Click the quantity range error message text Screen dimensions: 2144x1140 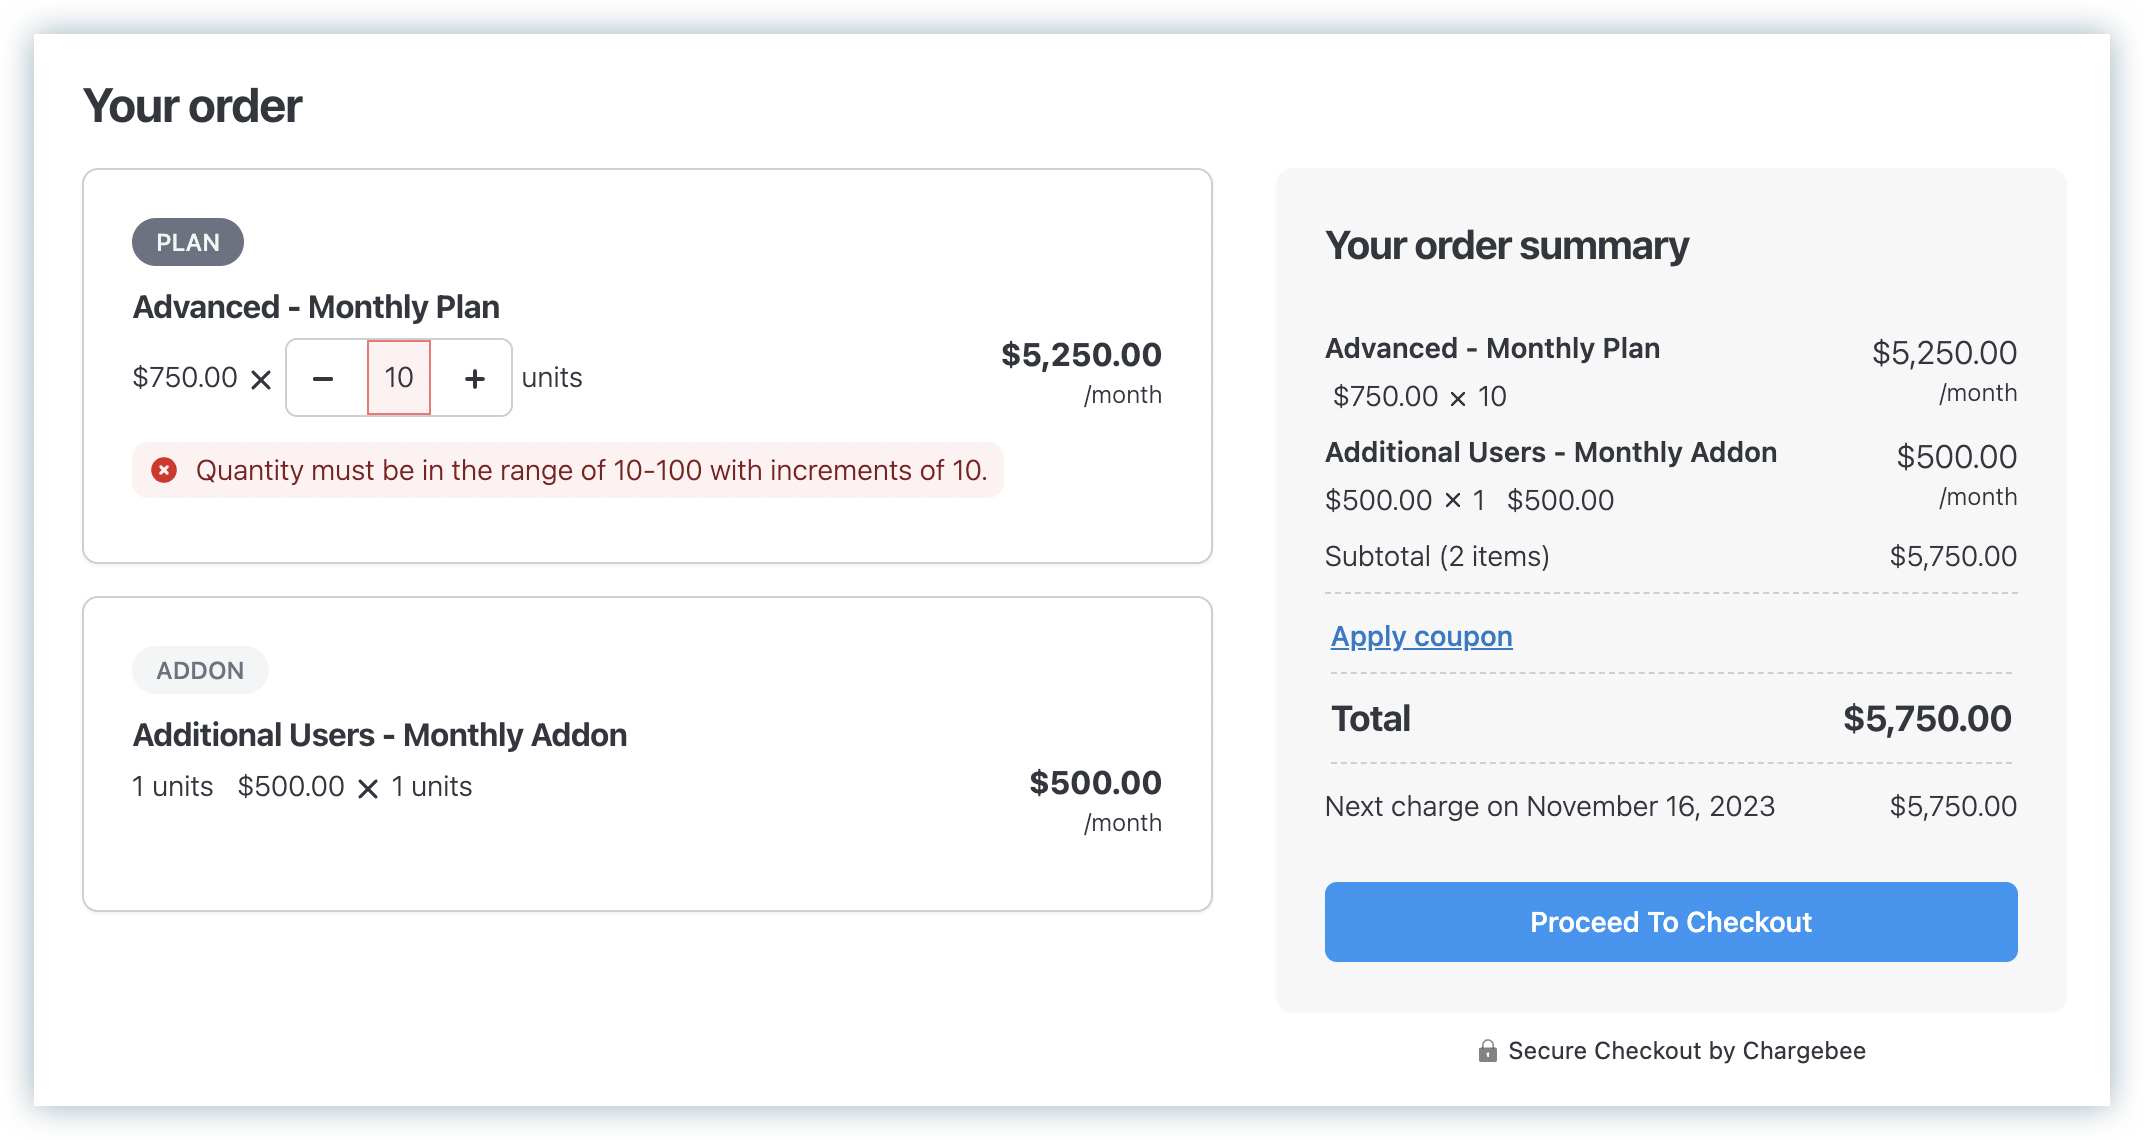coord(591,470)
